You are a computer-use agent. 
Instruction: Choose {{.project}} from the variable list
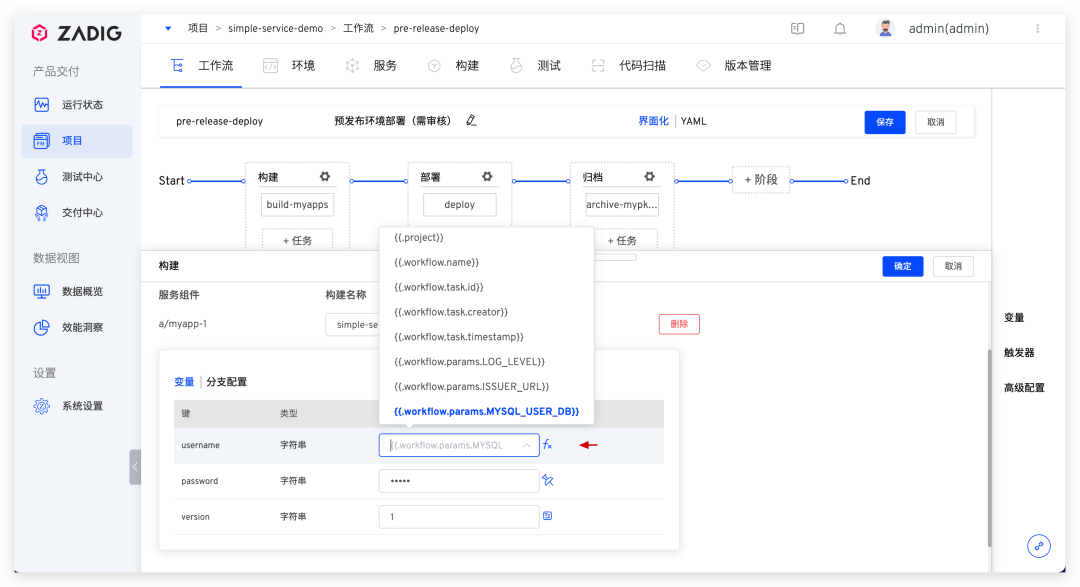487,238
